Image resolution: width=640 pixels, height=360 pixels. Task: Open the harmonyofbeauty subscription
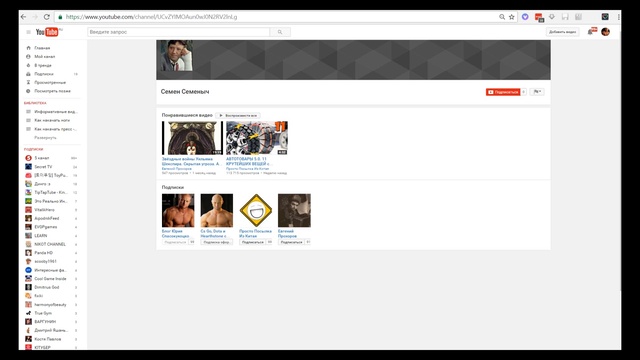pyautogui.click(x=50, y=304)
